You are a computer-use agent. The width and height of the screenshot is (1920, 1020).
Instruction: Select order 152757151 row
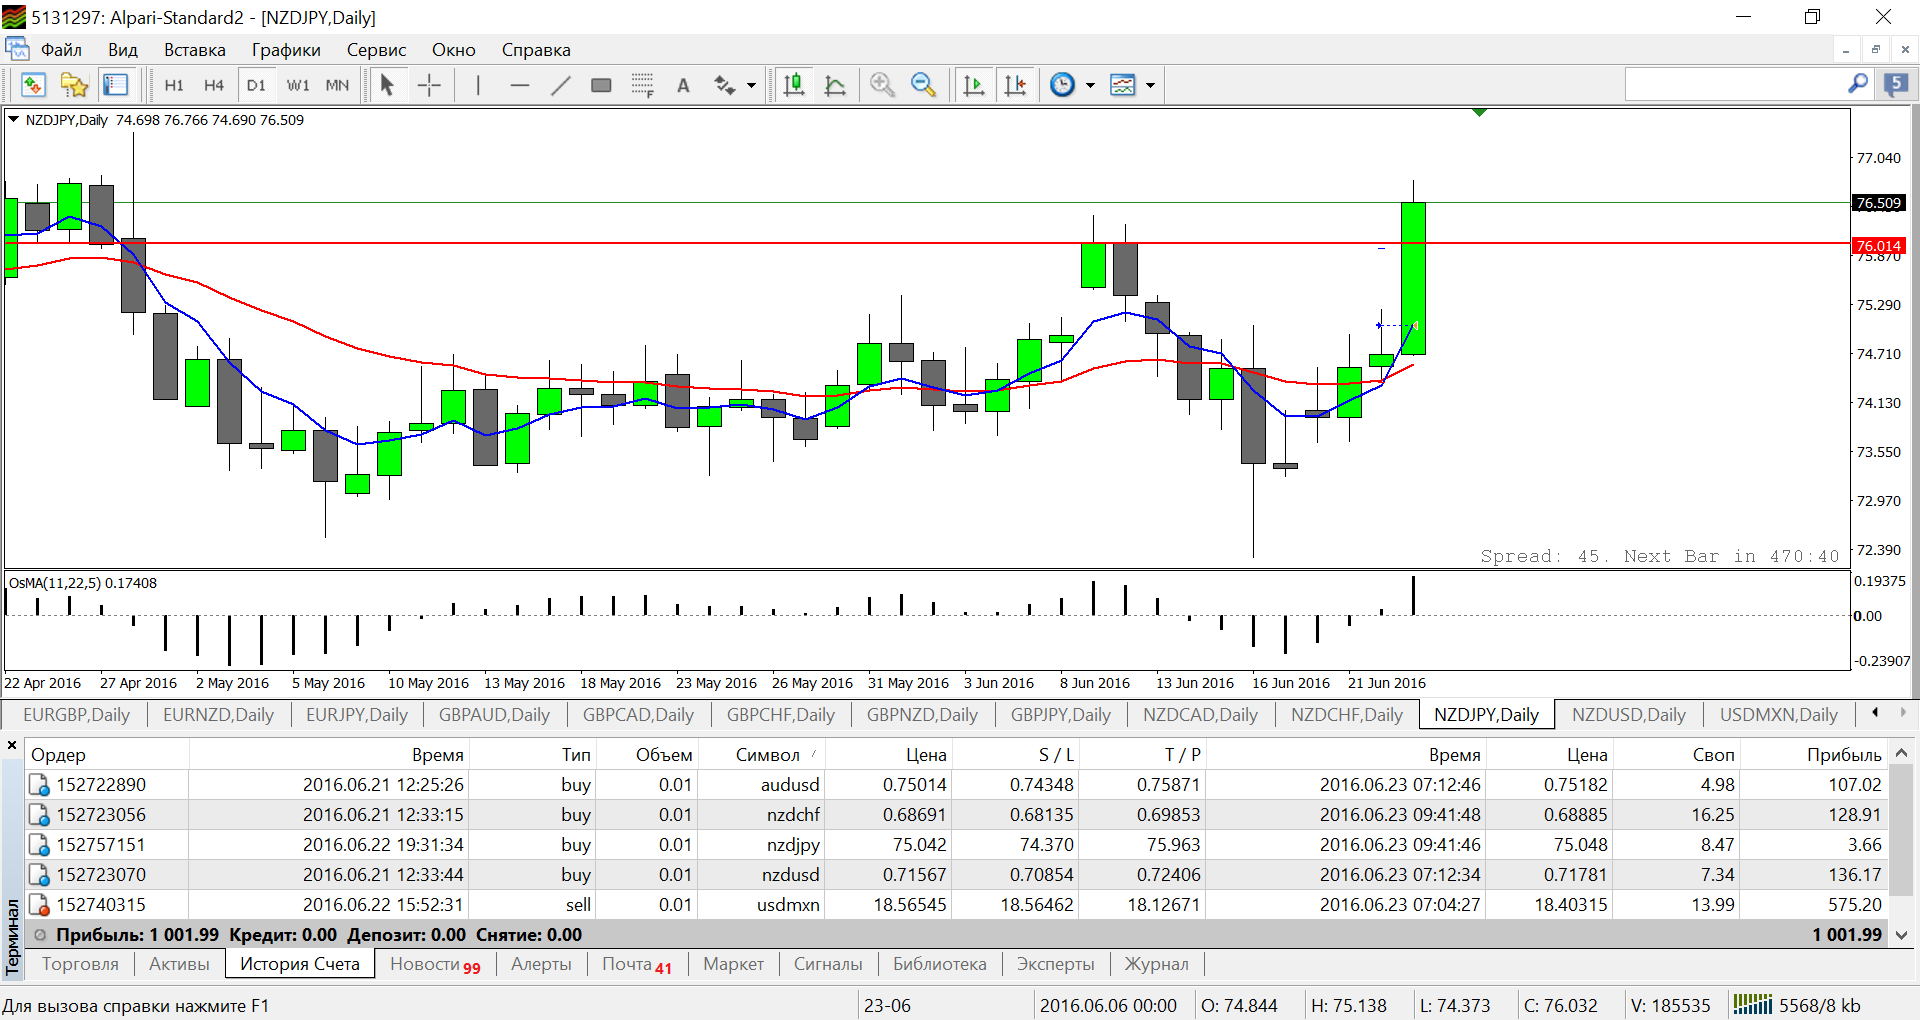click(956, 845)
